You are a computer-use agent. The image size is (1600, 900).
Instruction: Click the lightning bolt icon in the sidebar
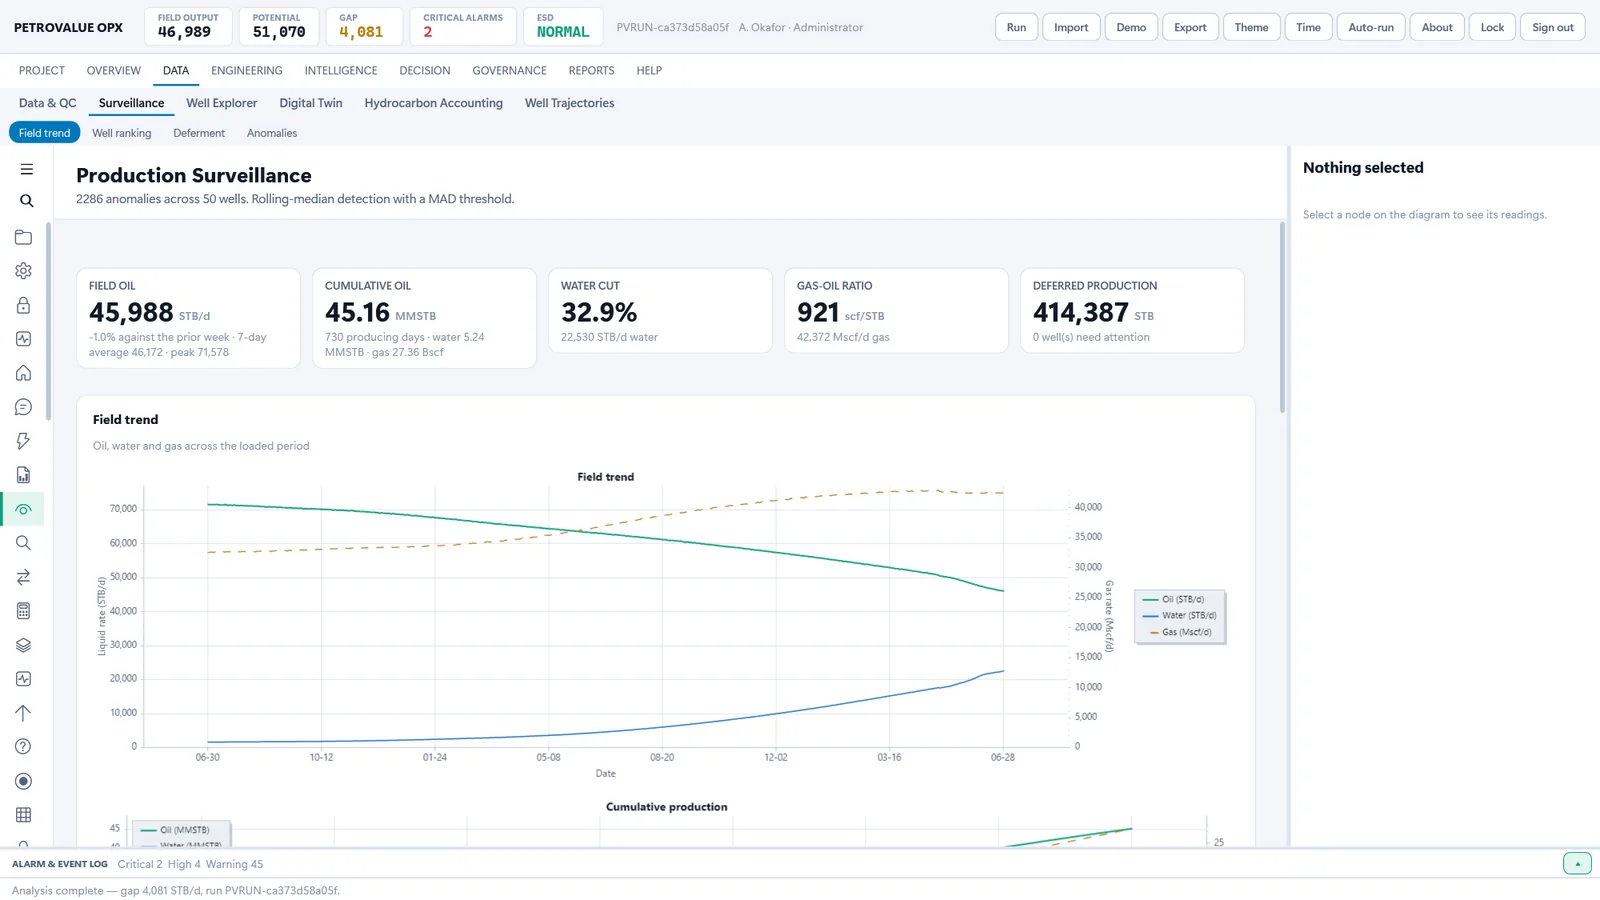[x=23, y=441]
